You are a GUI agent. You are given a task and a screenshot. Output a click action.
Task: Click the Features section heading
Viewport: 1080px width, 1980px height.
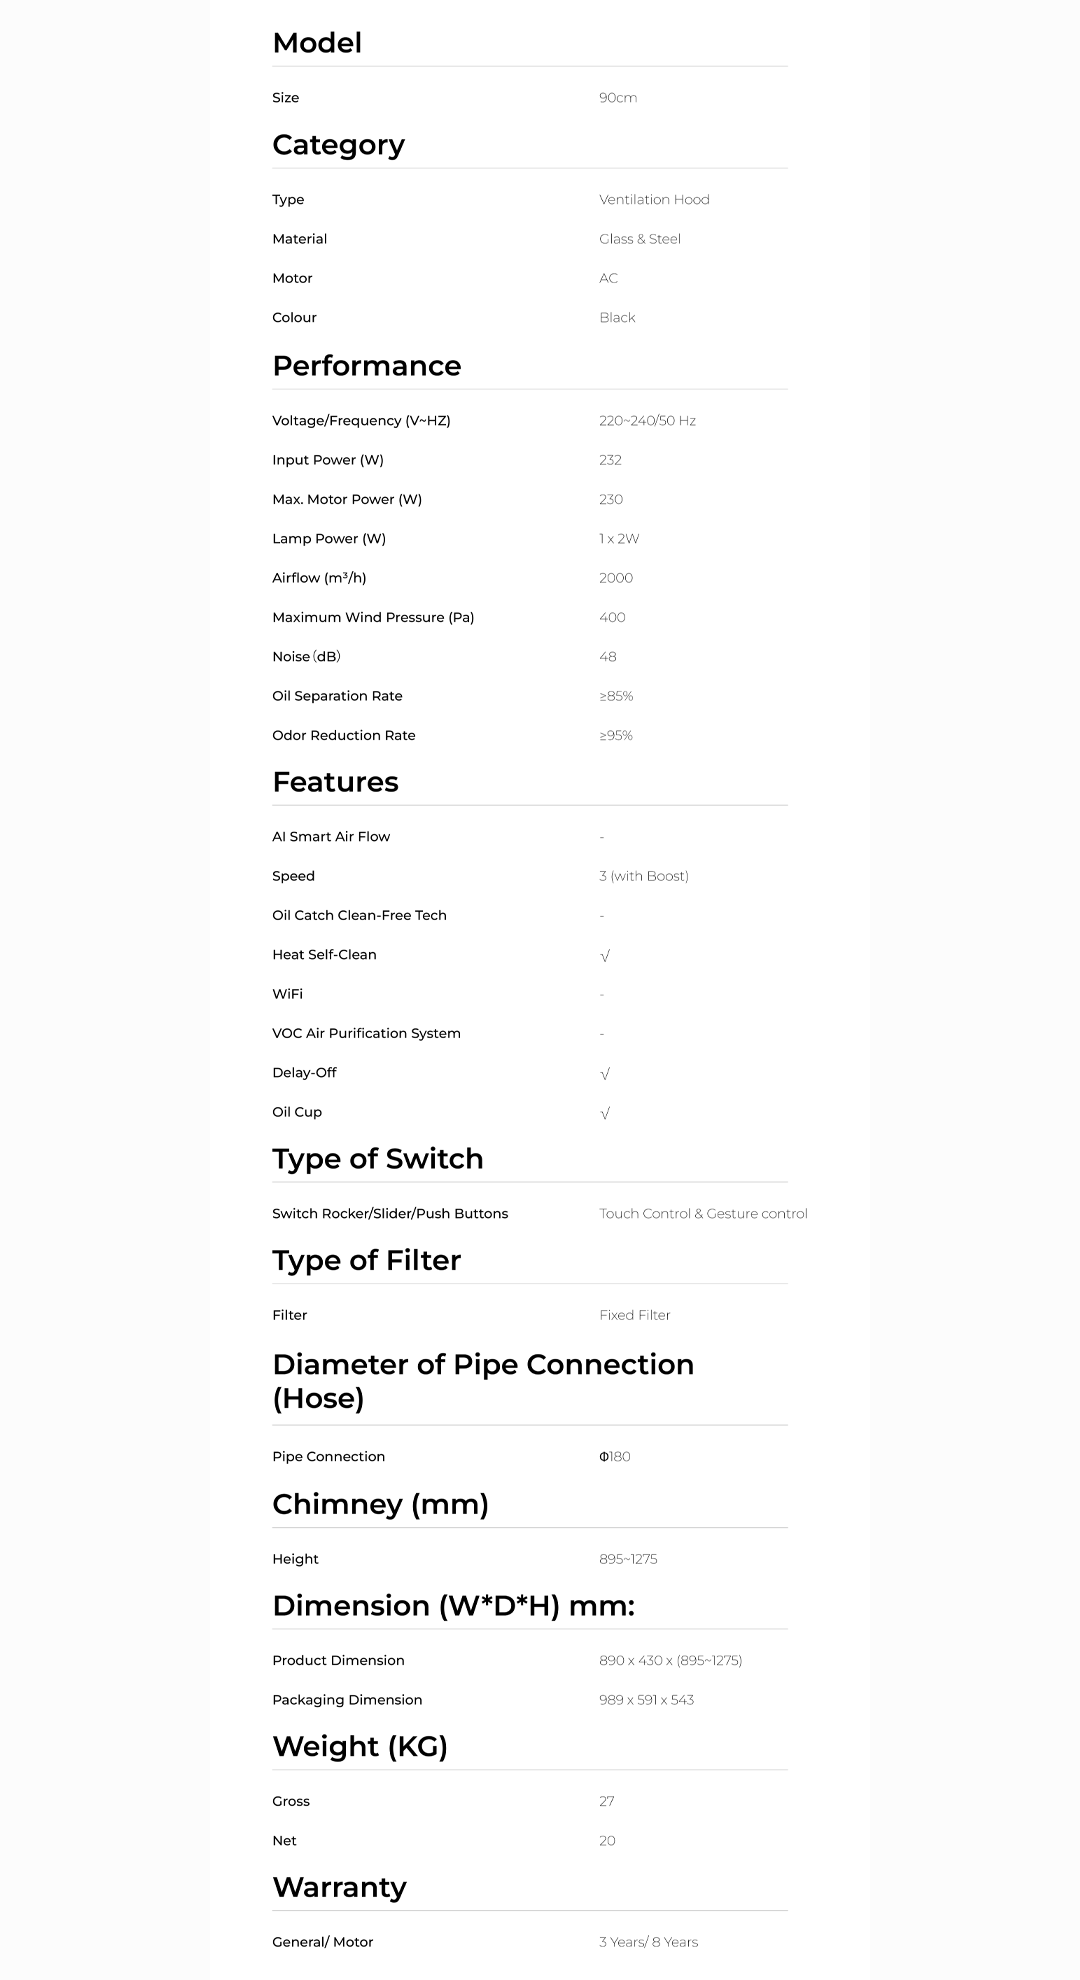pos(336,782)
